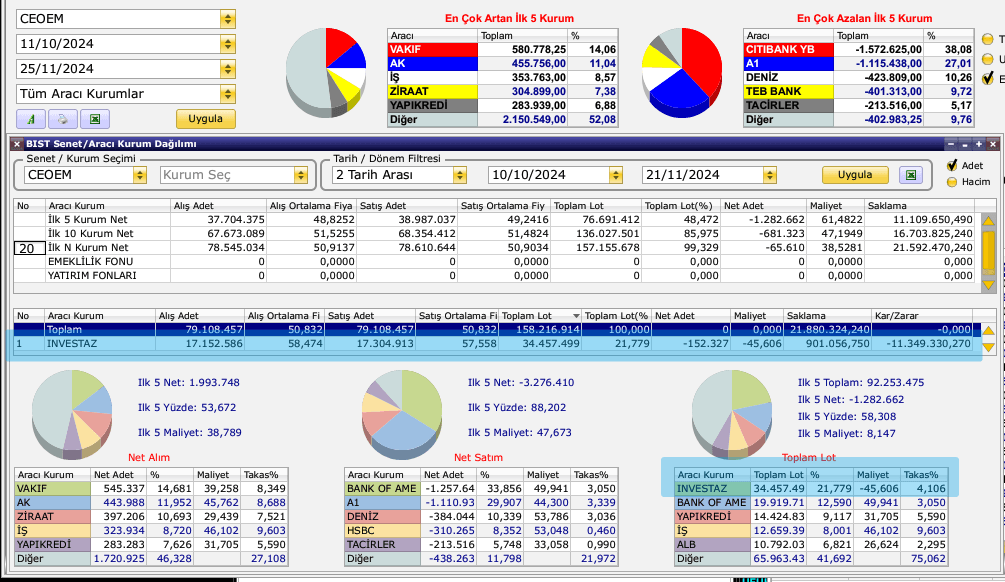
Task: Select the radio option starting with T
Action: coord(988,39)
